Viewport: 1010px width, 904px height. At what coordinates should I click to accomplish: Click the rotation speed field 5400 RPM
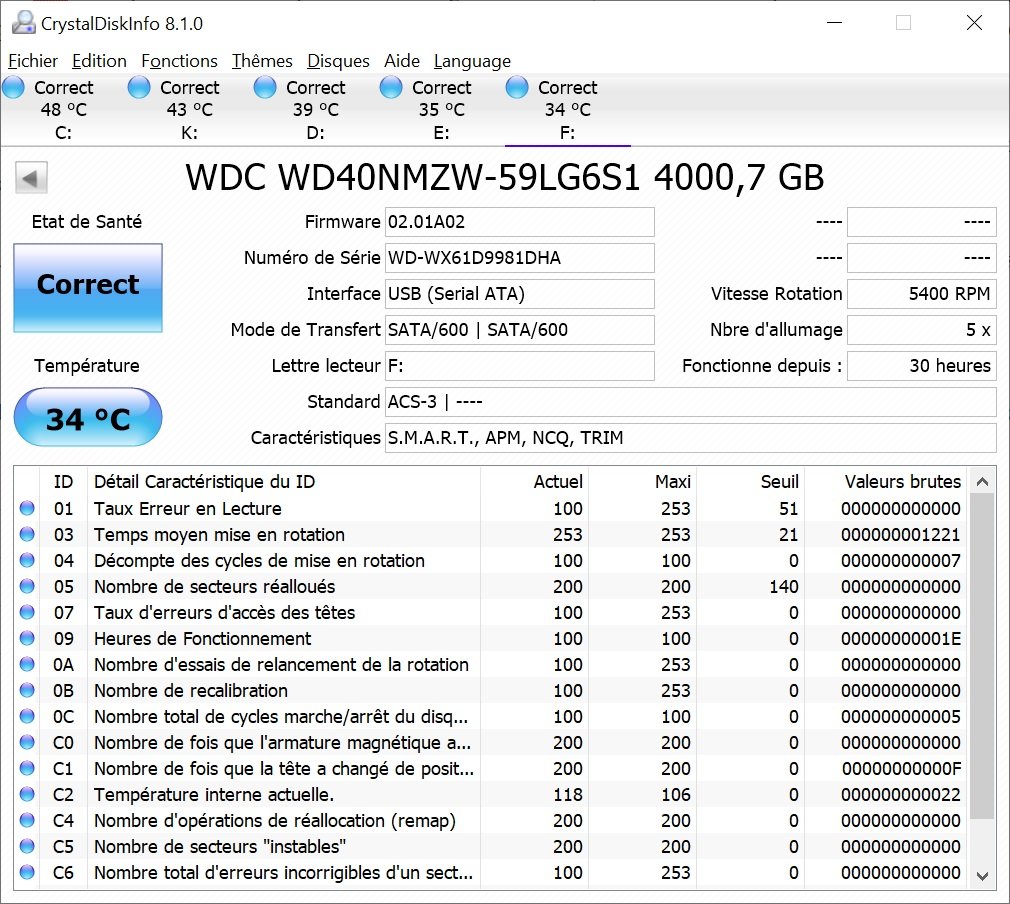click(922, 294)
